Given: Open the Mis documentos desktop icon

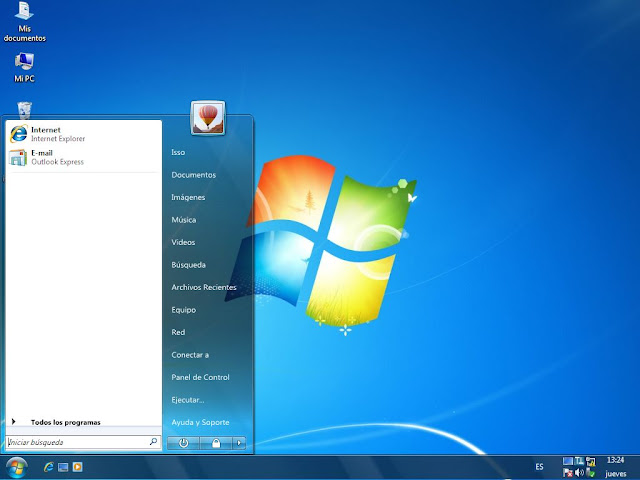Looking at the screenshot, I should click(24, 22).
